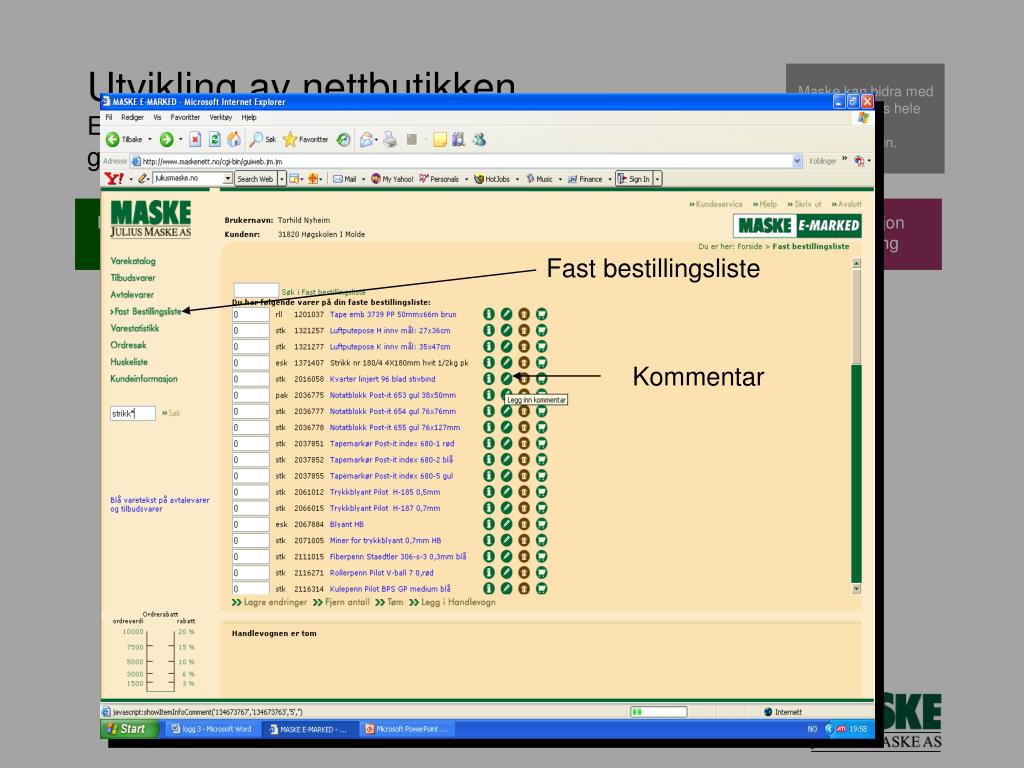1024x768 pixels.
Task: Open the address bar dropdown arrow
Action: tap(797, 161)
